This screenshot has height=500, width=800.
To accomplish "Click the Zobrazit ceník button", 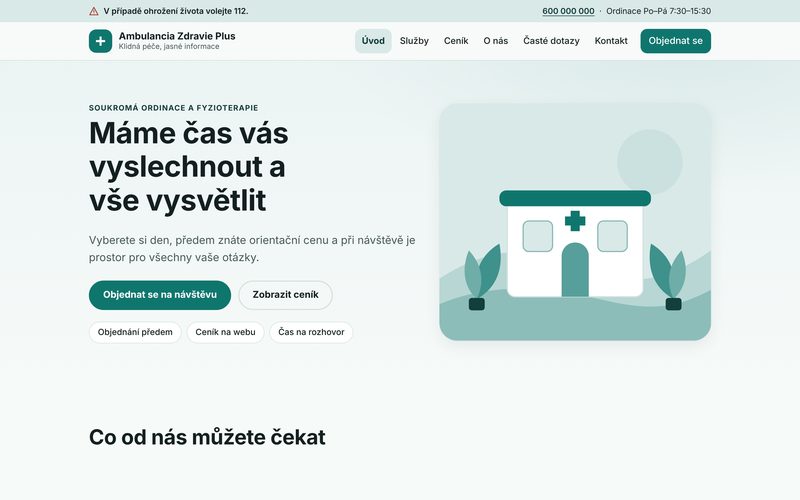I will click(x=285, y=295).
